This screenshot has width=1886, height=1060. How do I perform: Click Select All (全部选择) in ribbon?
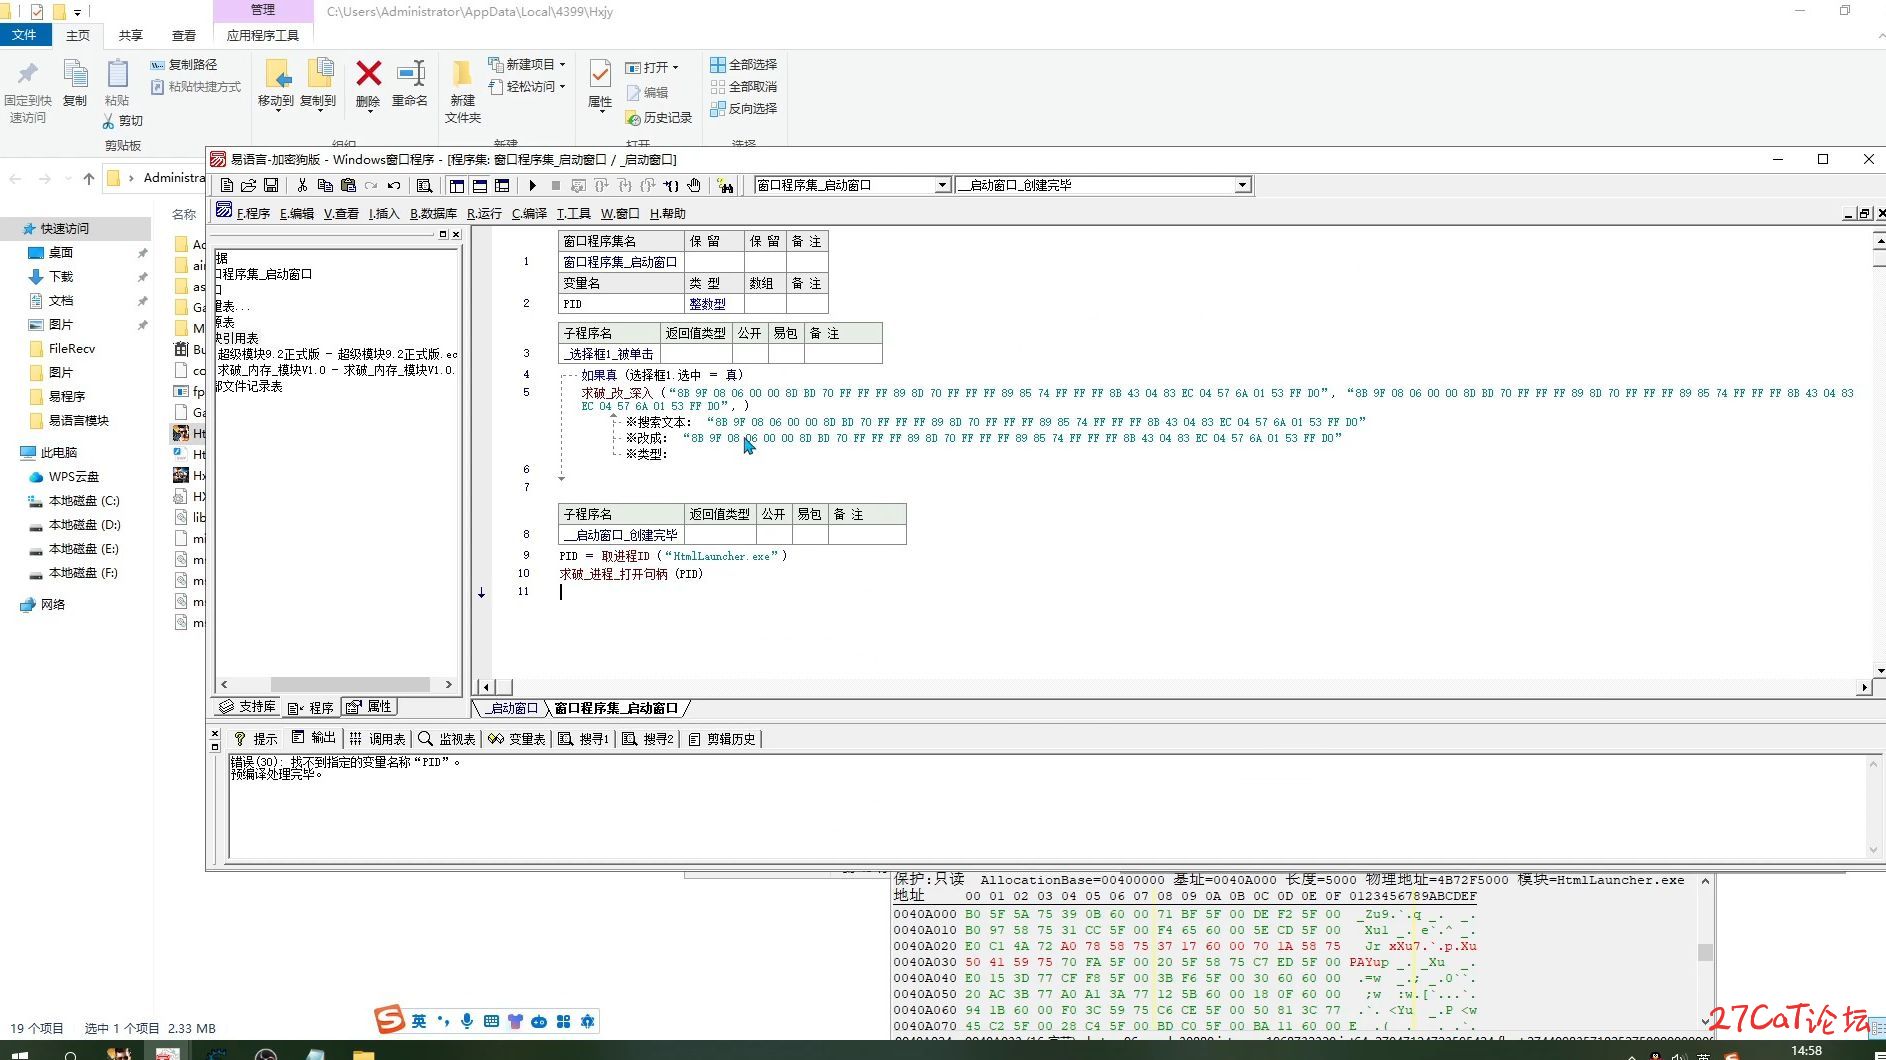[x=743, y=64]
